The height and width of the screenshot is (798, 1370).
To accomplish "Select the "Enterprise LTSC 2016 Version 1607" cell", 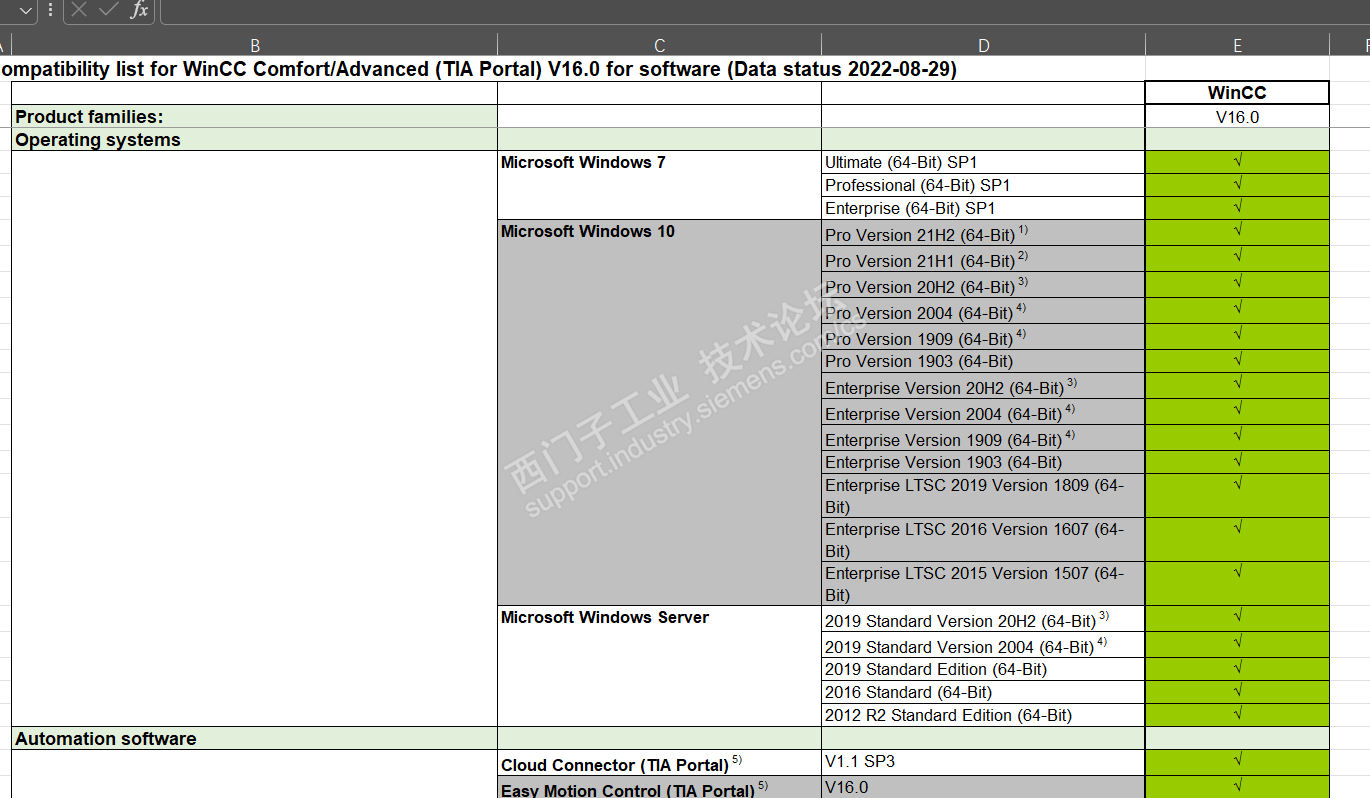I will pos(983,540).
